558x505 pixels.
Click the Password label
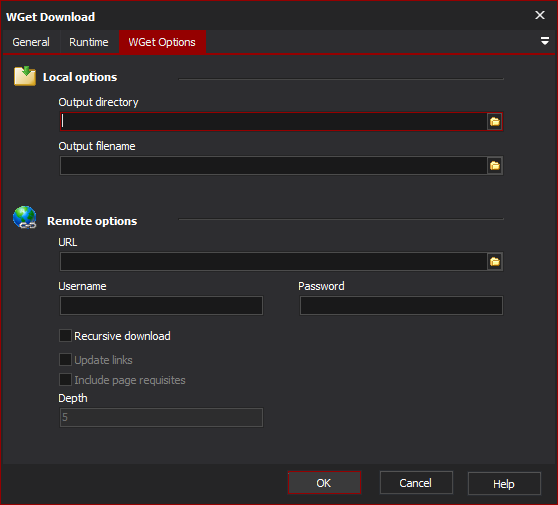click(x=321, y=286)
